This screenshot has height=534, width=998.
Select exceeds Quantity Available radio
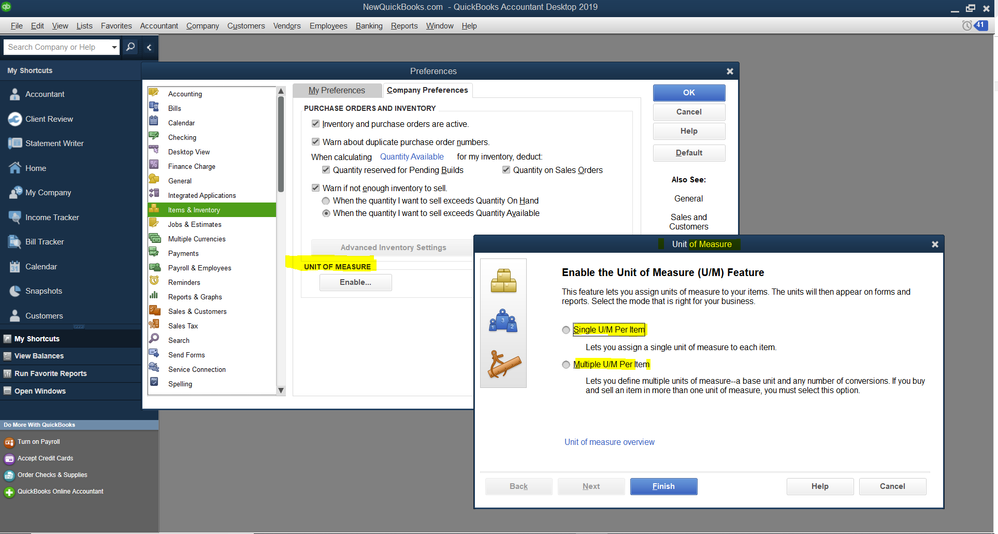[326, 213]
